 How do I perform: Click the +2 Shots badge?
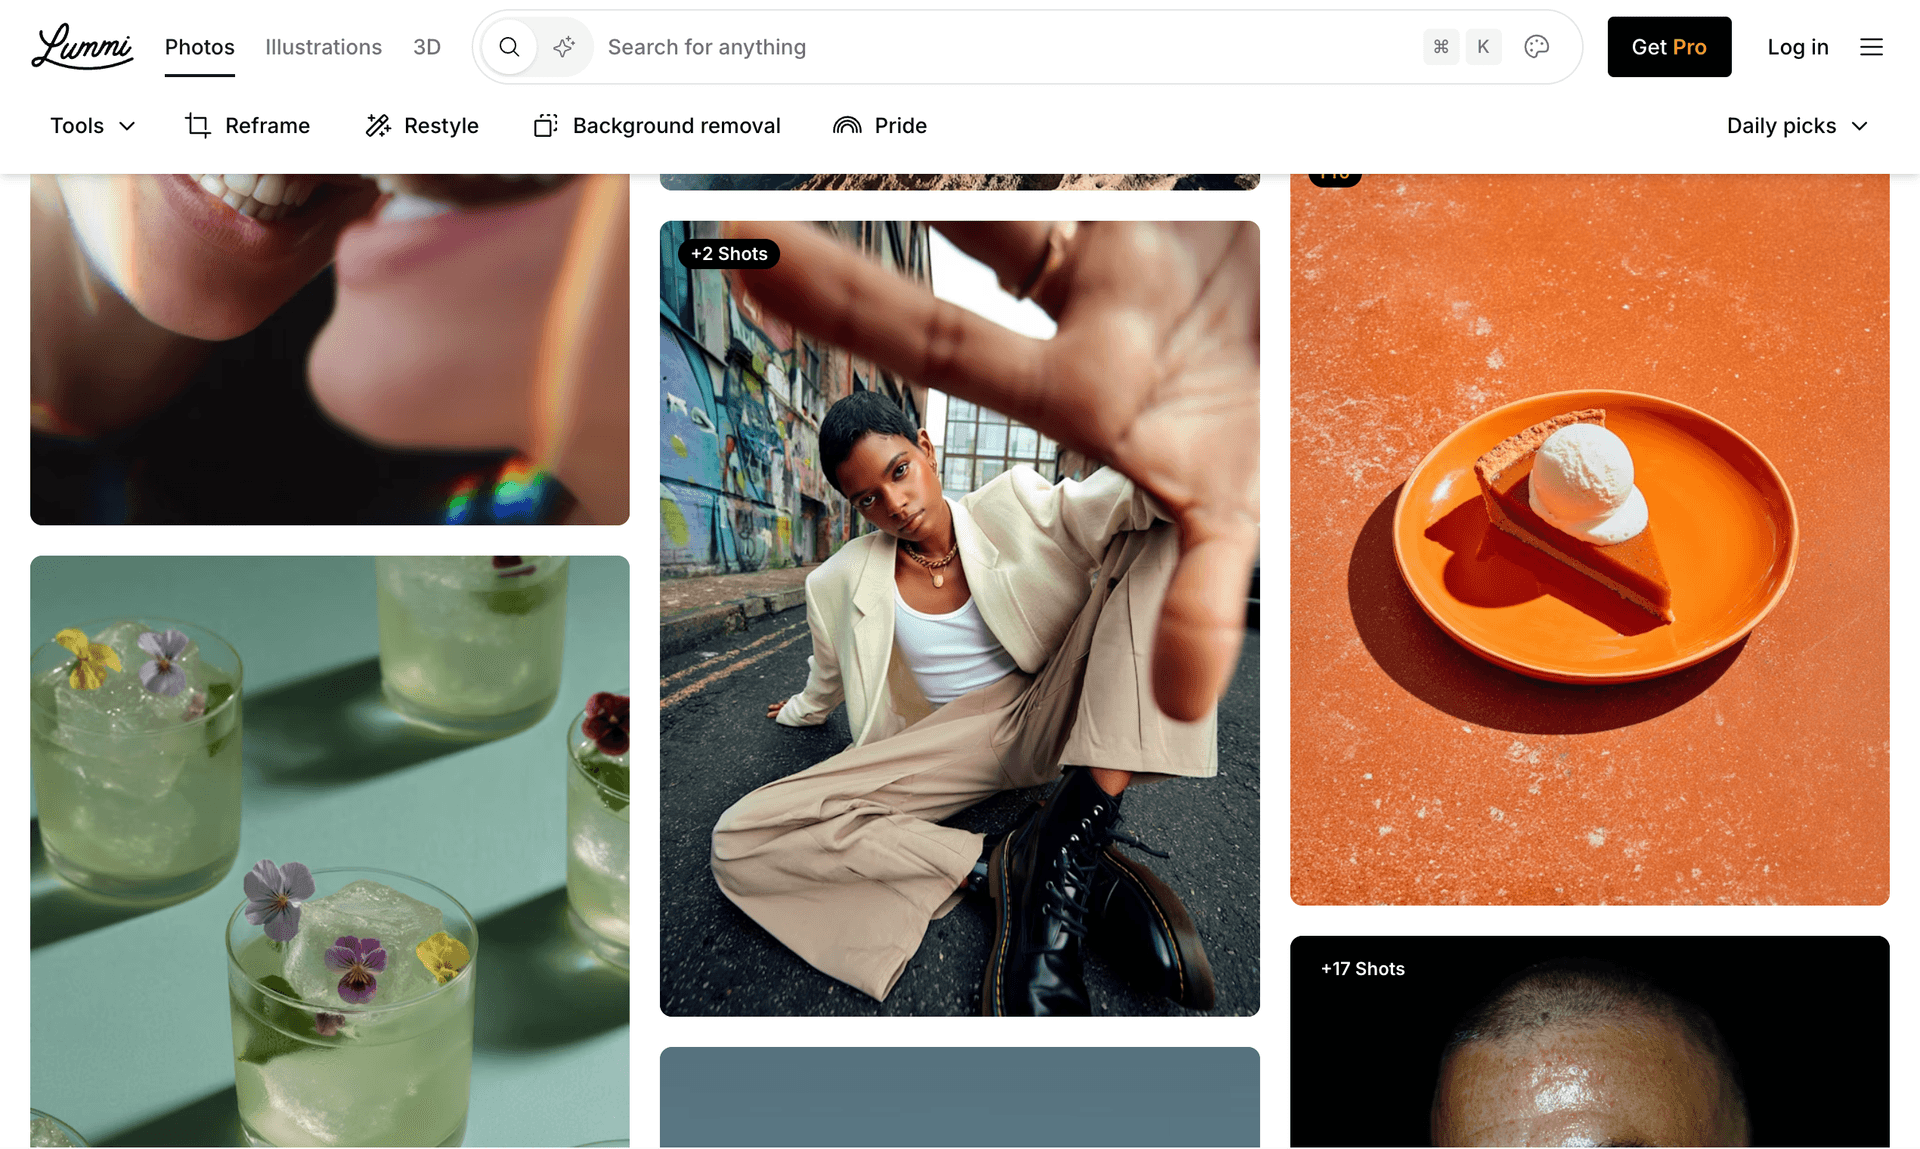pyautogui.click(x=729, y=254)
